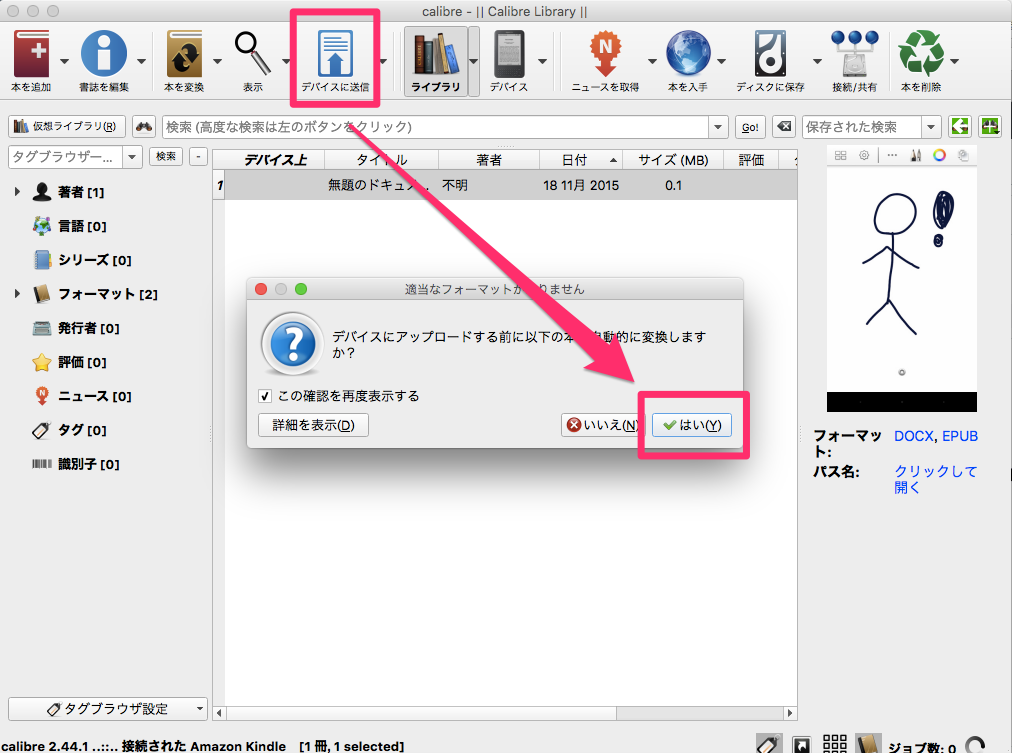Viewport: 1012px width, 753px height.
Task: Open advanced search via binoculars icon
Action: point(144,126)
